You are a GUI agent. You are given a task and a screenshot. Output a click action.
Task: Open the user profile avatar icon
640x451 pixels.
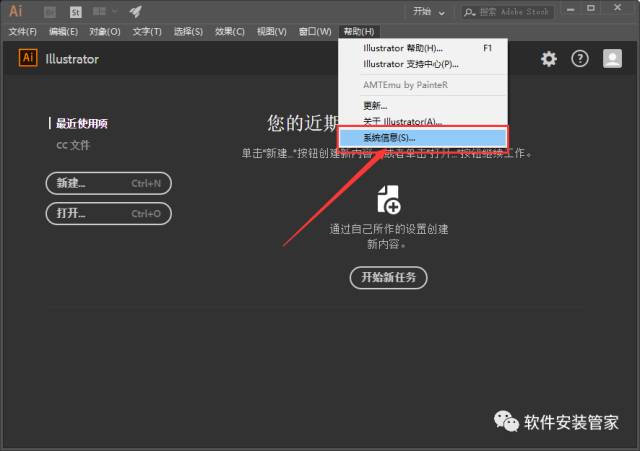tap(612, 59)
